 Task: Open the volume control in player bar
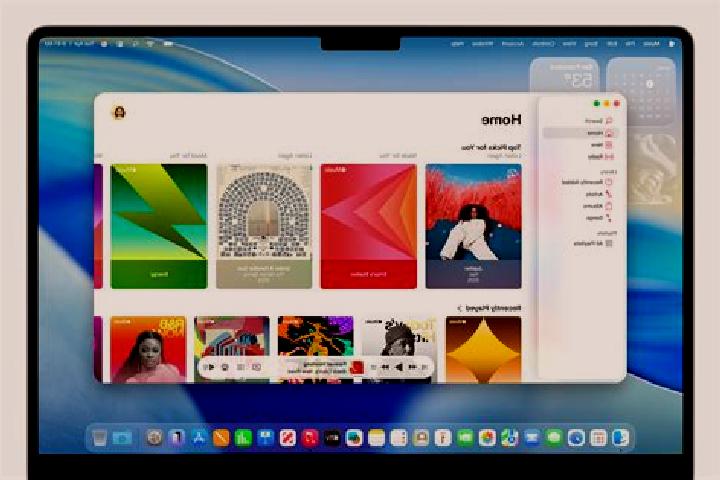(x=210, y=367)
